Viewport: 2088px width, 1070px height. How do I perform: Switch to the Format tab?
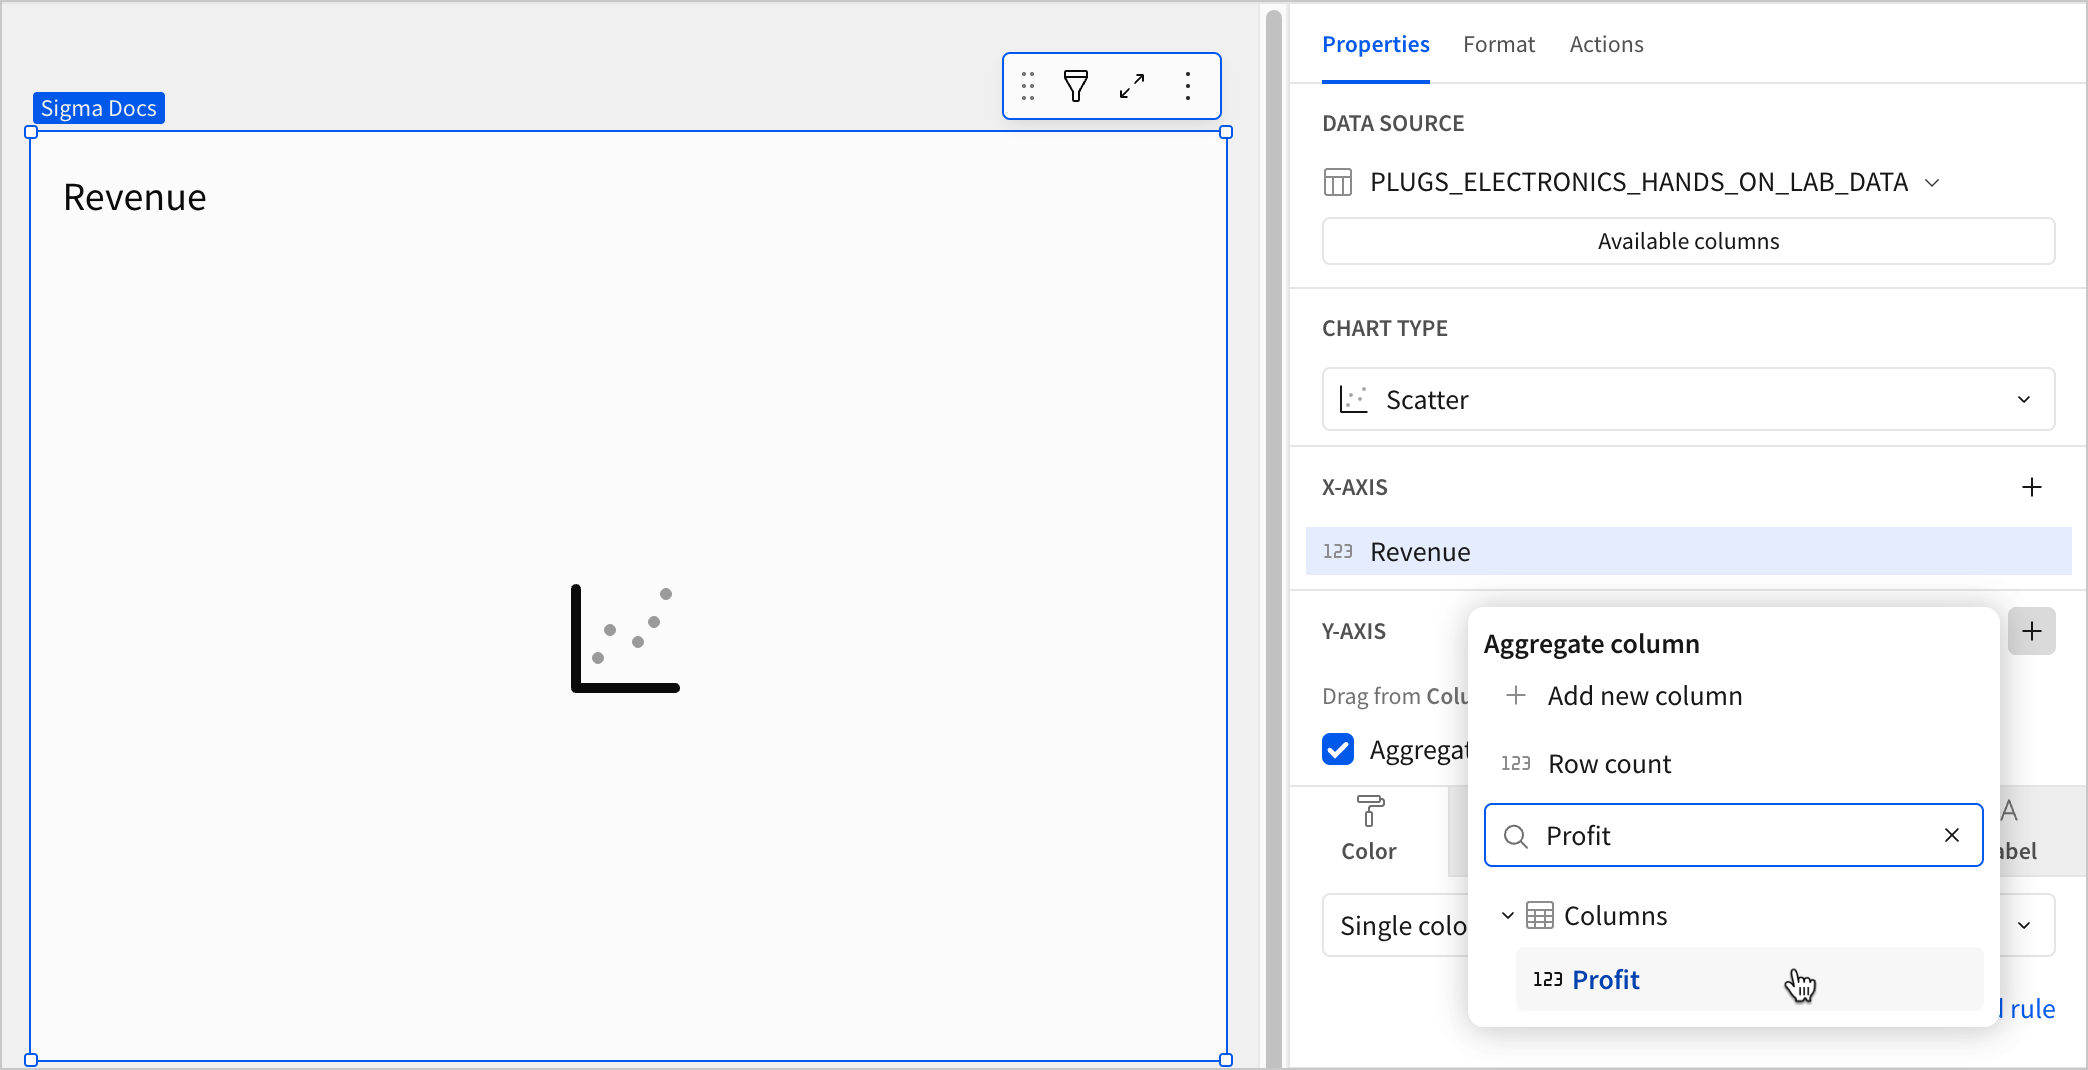pos(1499,44)
